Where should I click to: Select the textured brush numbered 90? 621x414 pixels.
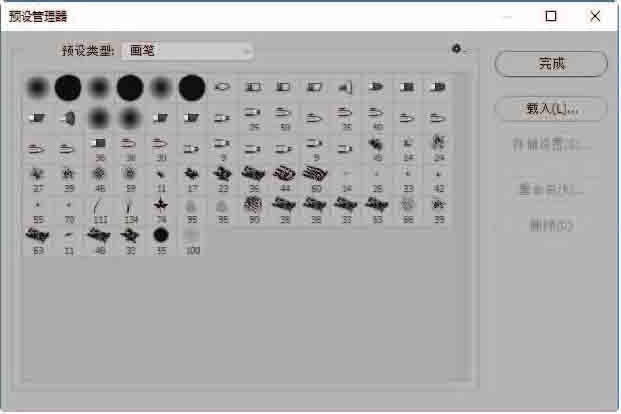(x=253, y=211)
